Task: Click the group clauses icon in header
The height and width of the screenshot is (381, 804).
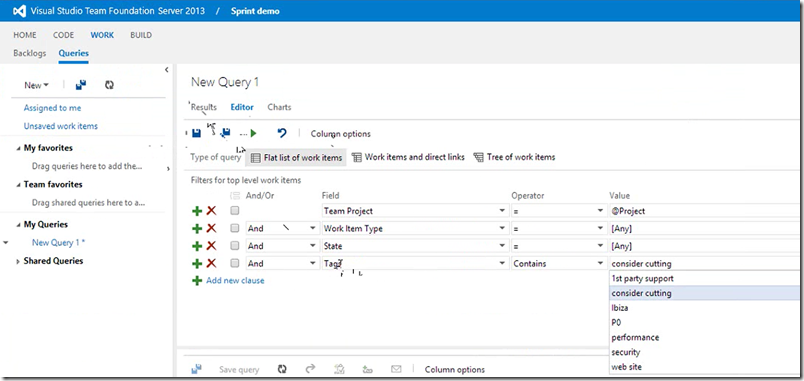Action: click(x=235, y=195)
